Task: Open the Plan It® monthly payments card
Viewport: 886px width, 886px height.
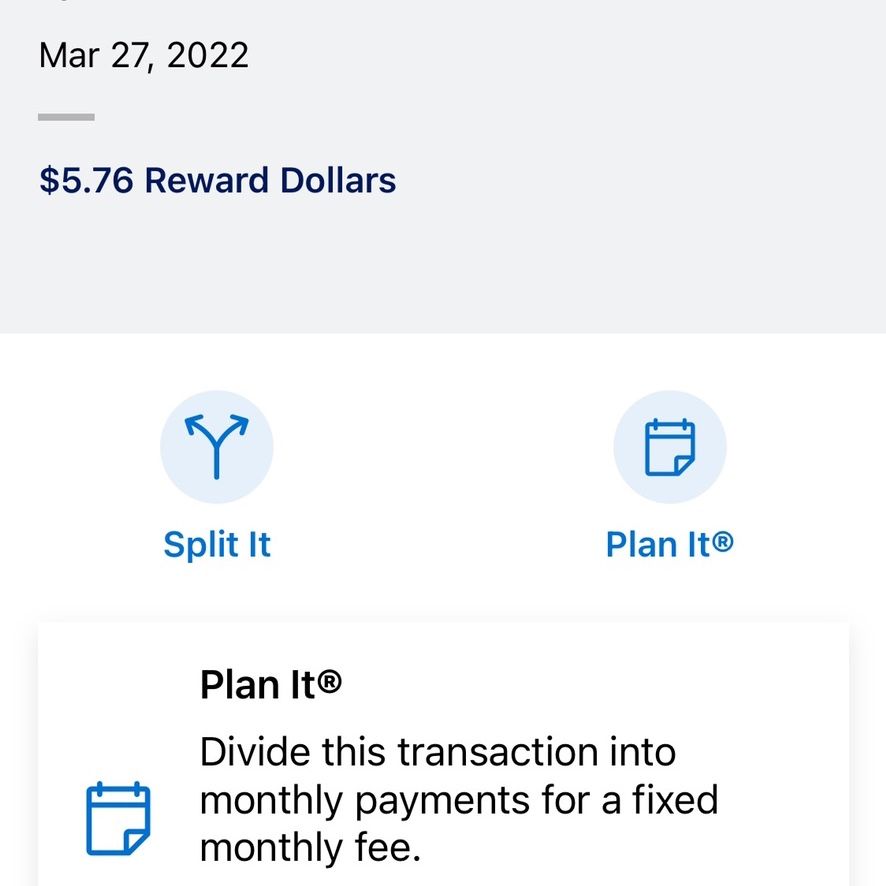Action: click(x=443, y=754)
